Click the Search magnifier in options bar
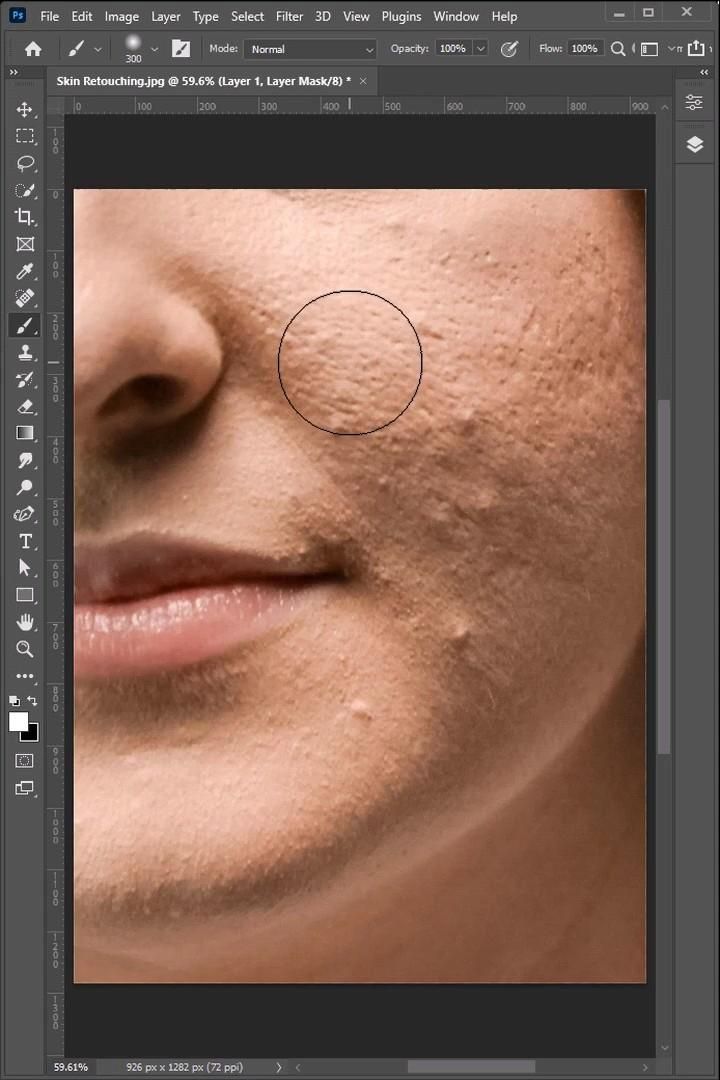 tap(618, 49)
